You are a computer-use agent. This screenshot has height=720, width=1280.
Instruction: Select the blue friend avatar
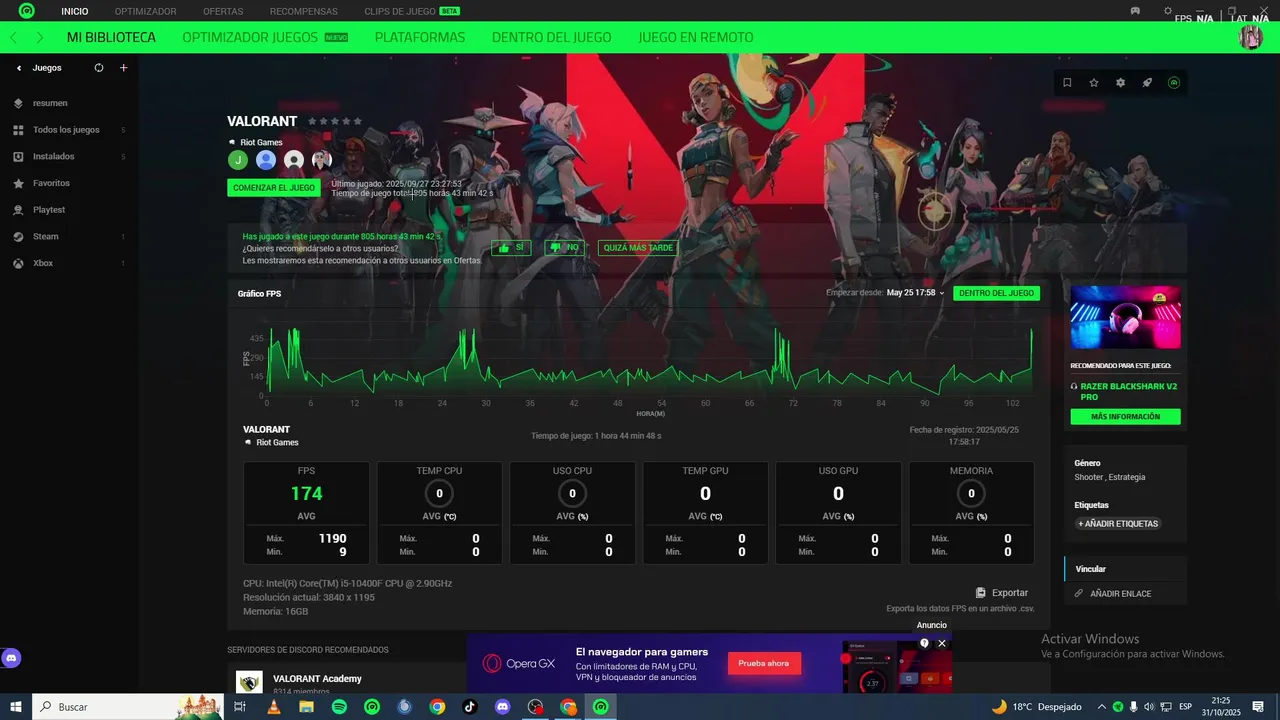click(x=266, y=160)
